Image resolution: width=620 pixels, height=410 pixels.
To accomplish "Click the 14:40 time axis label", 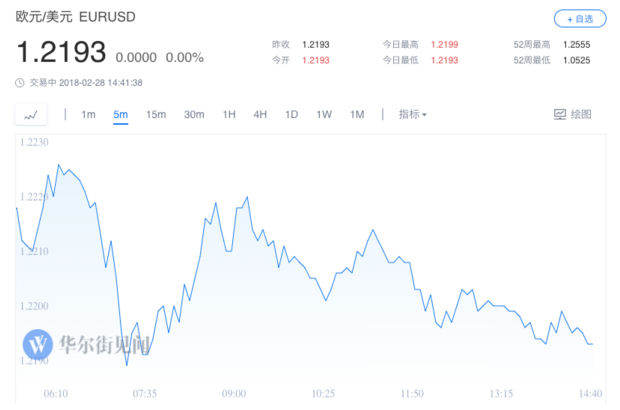I will (x=590, y=394).
